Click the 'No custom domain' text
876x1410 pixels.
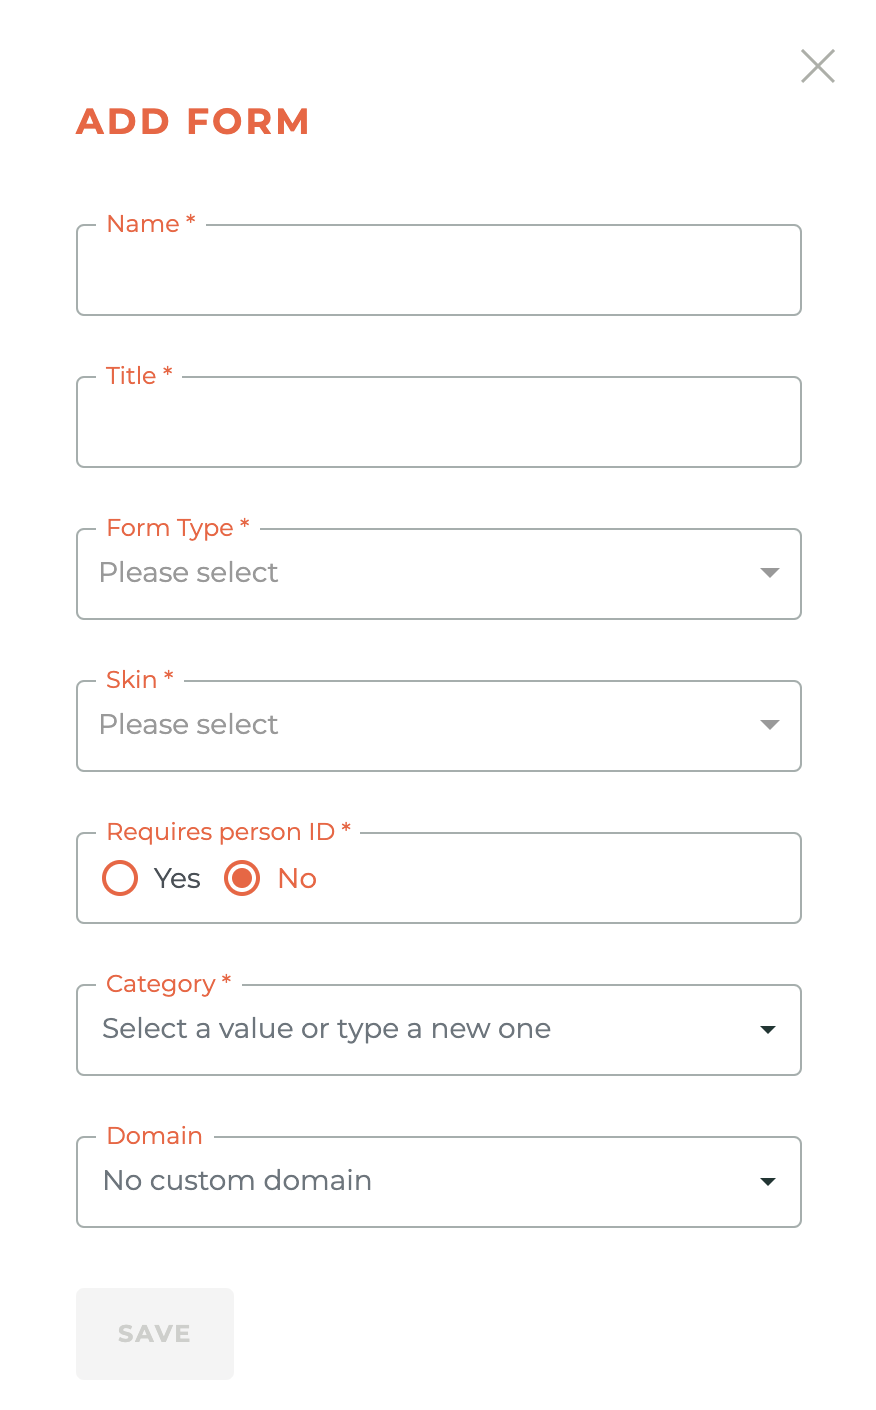pyautogui.click(x=236, y=1181)
